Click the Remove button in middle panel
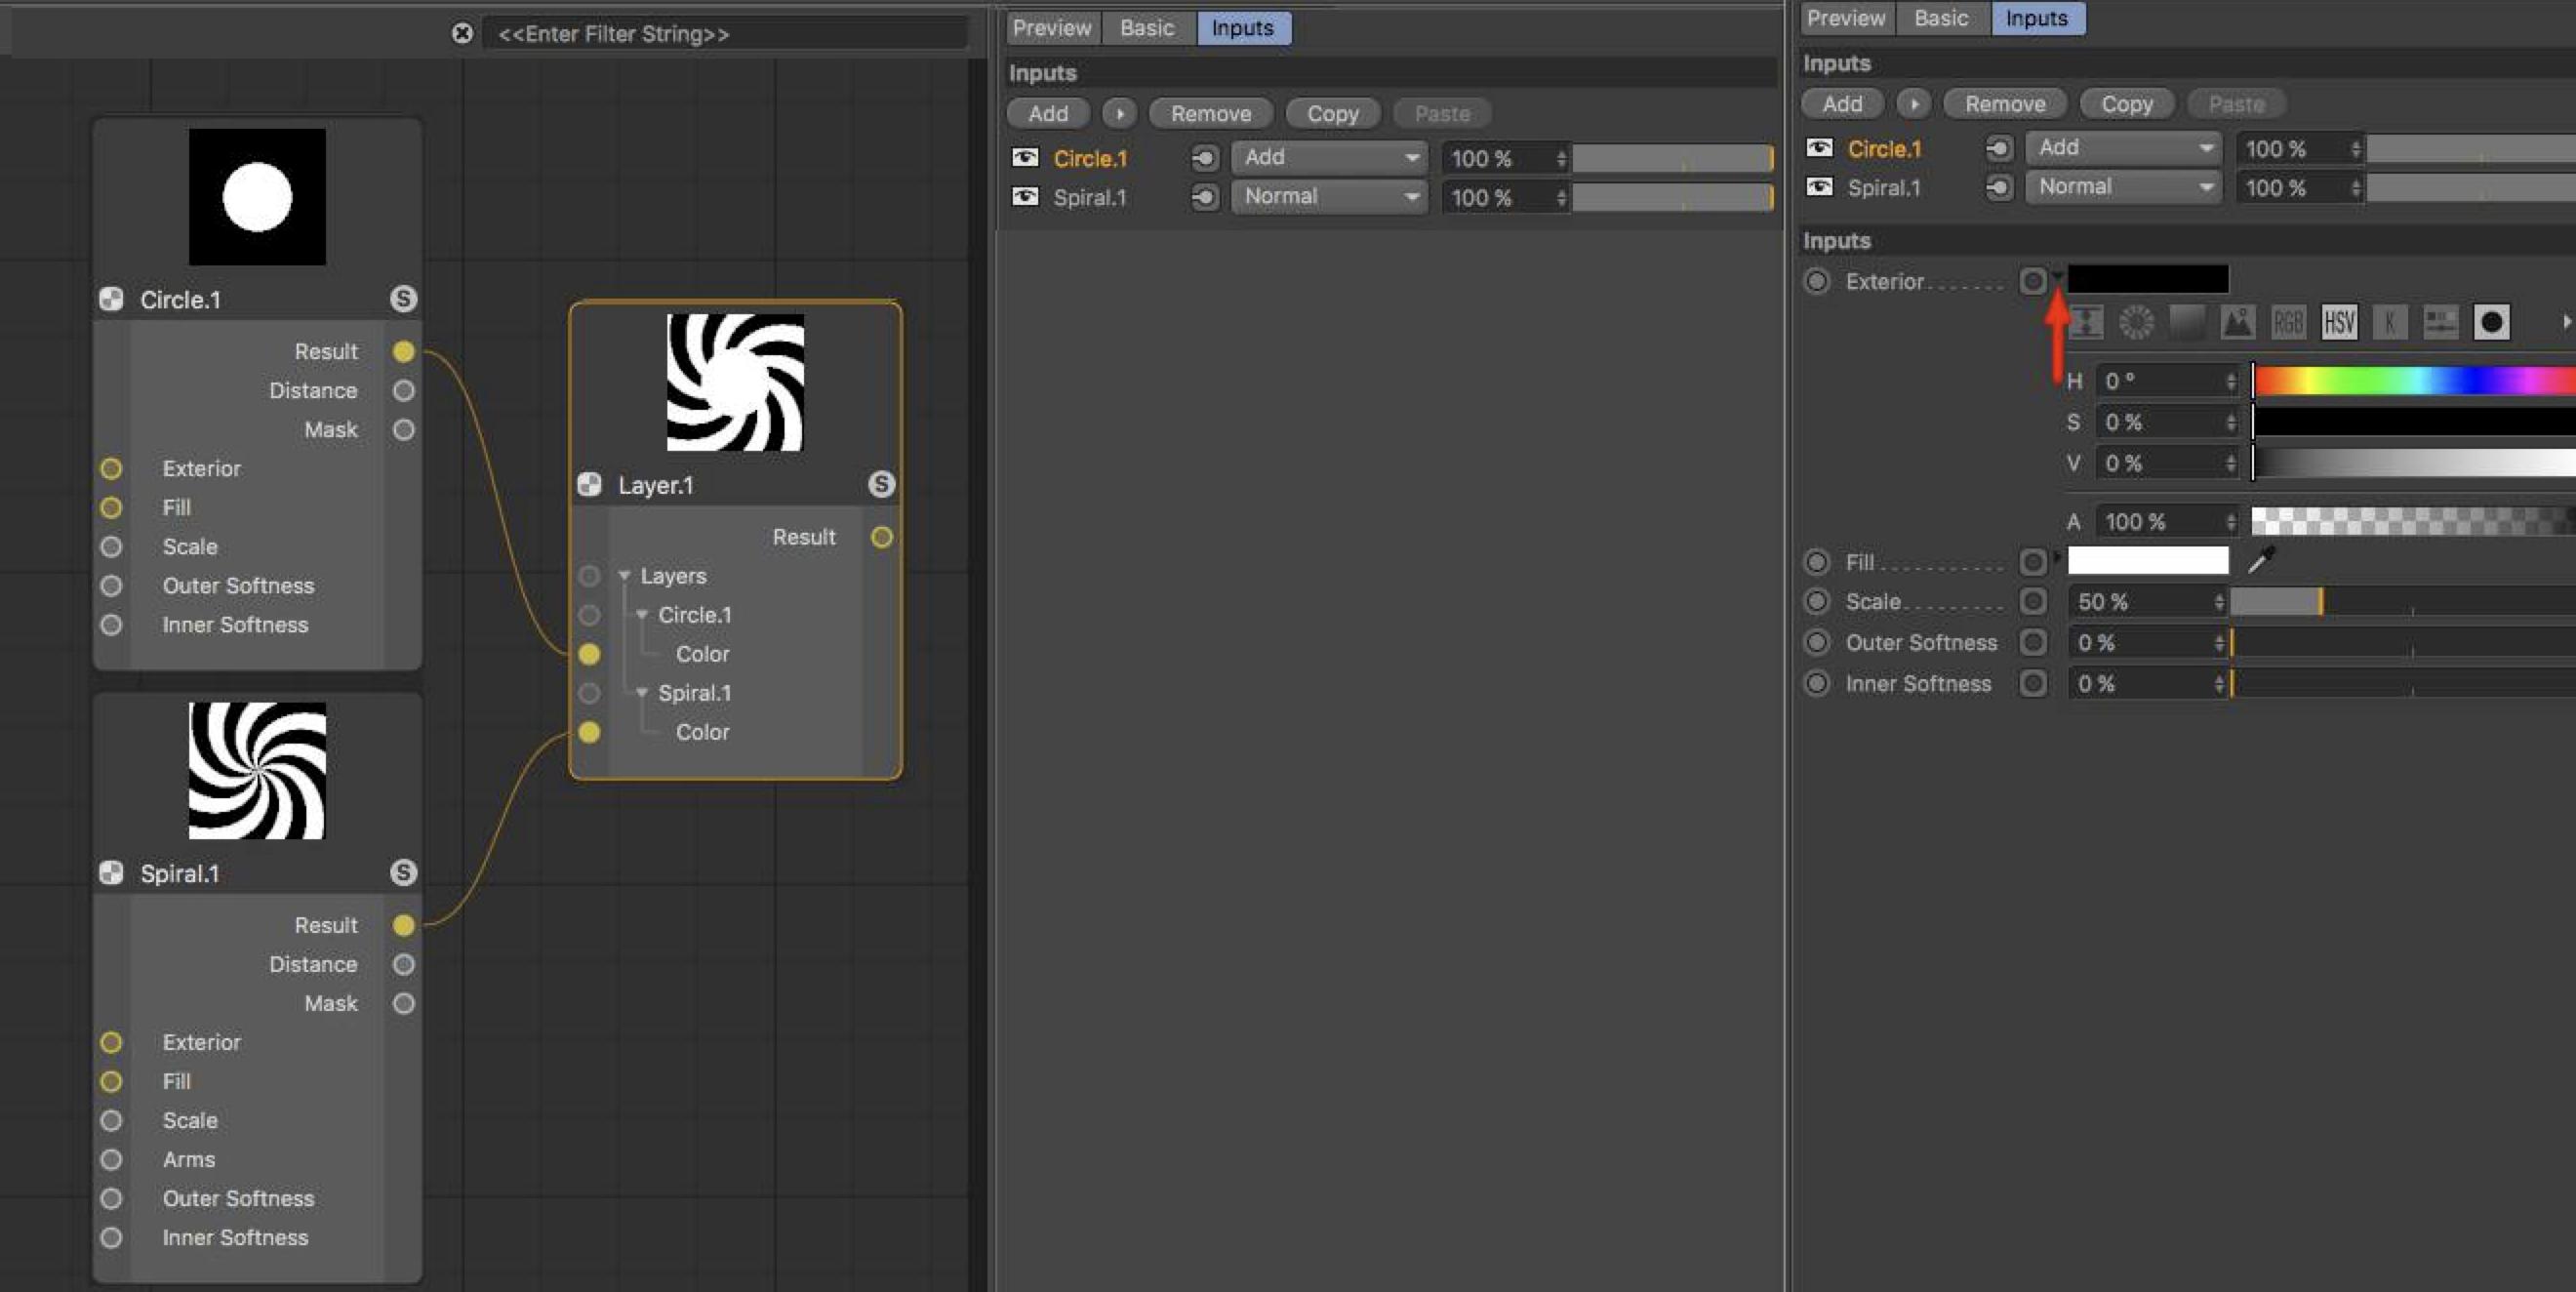Screen dimensions: 2576x1292 pos(1210,113)
